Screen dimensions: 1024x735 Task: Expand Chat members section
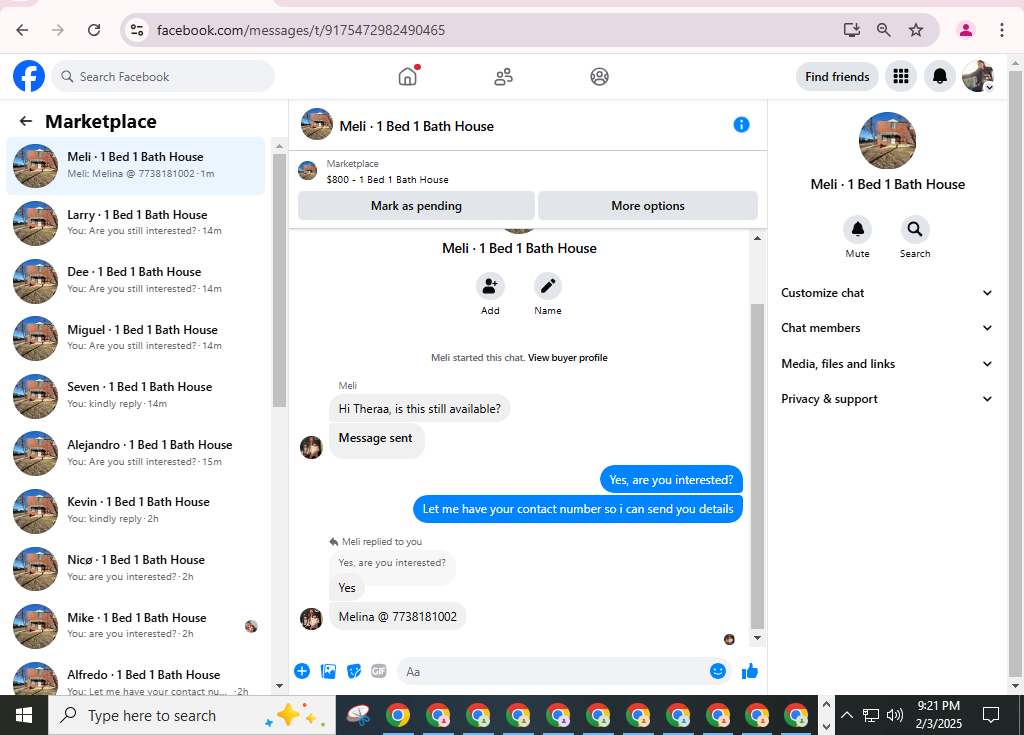(x=887, y=328)
